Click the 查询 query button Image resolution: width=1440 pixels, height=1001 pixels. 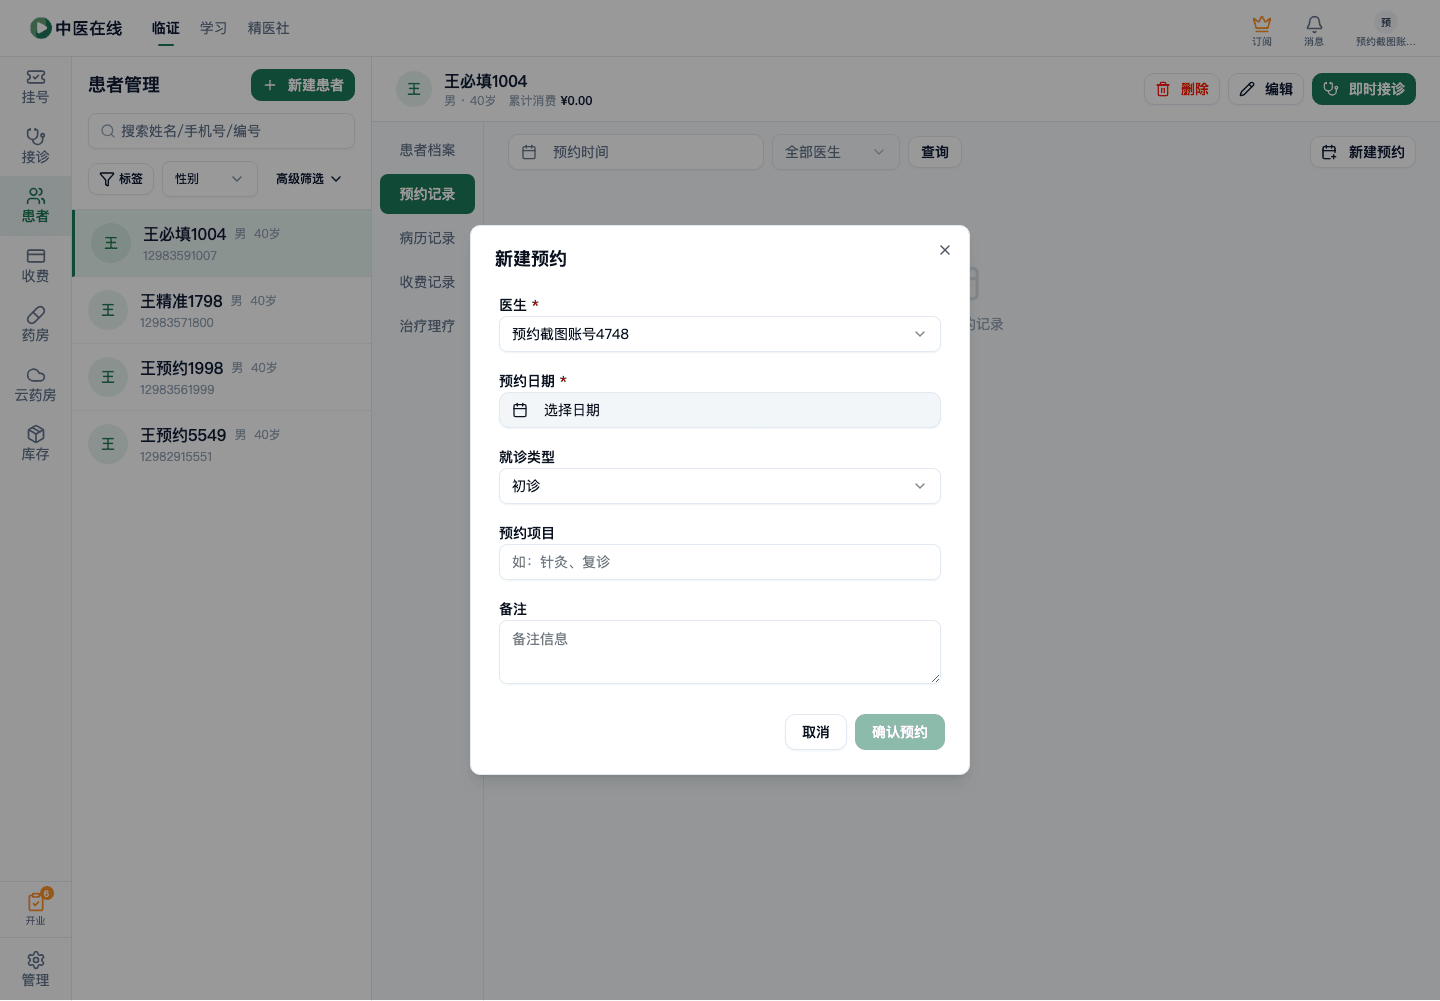click(x=935, y=152)
